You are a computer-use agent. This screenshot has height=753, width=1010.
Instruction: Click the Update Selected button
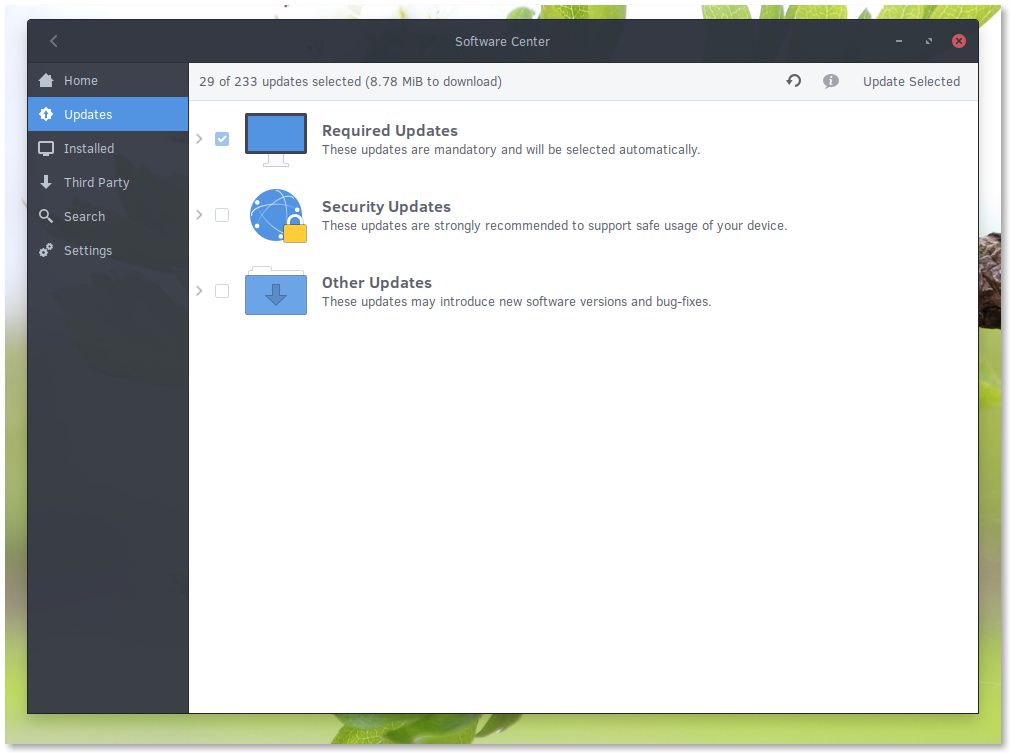tap(911, 81)
